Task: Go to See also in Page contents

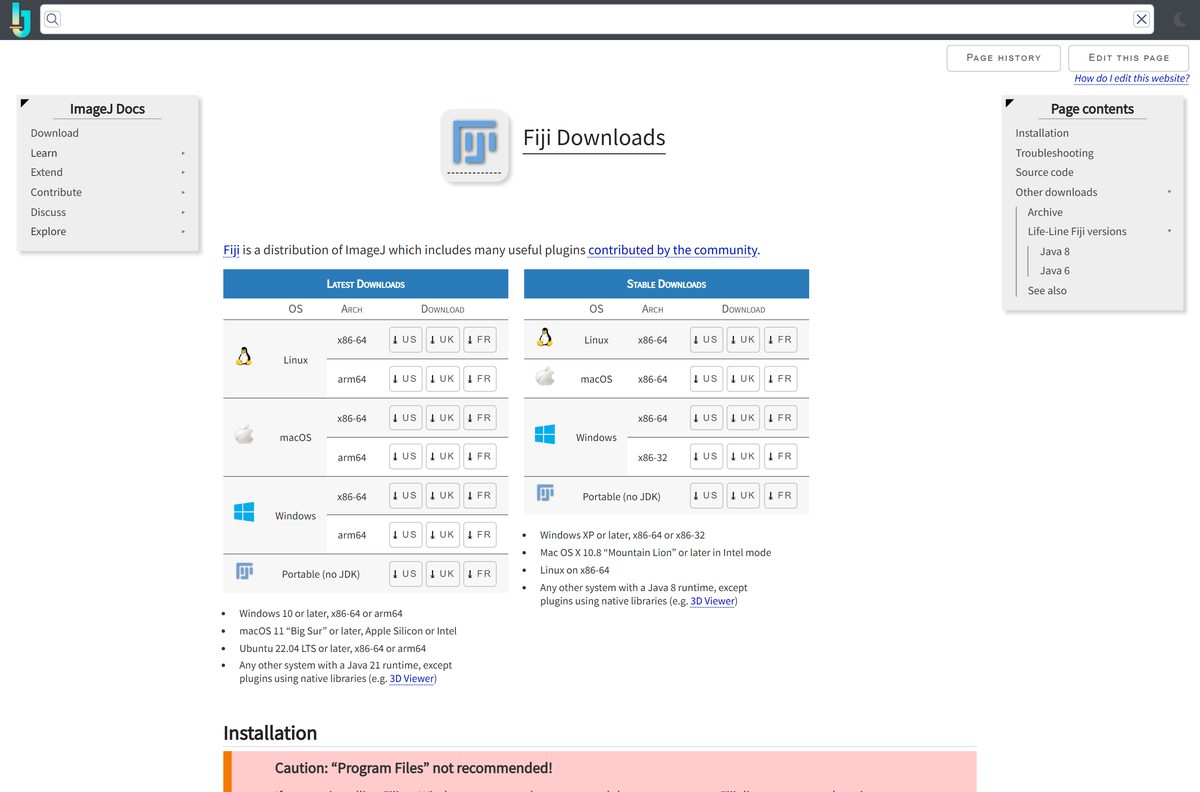Action: [x=1047, y=291]
